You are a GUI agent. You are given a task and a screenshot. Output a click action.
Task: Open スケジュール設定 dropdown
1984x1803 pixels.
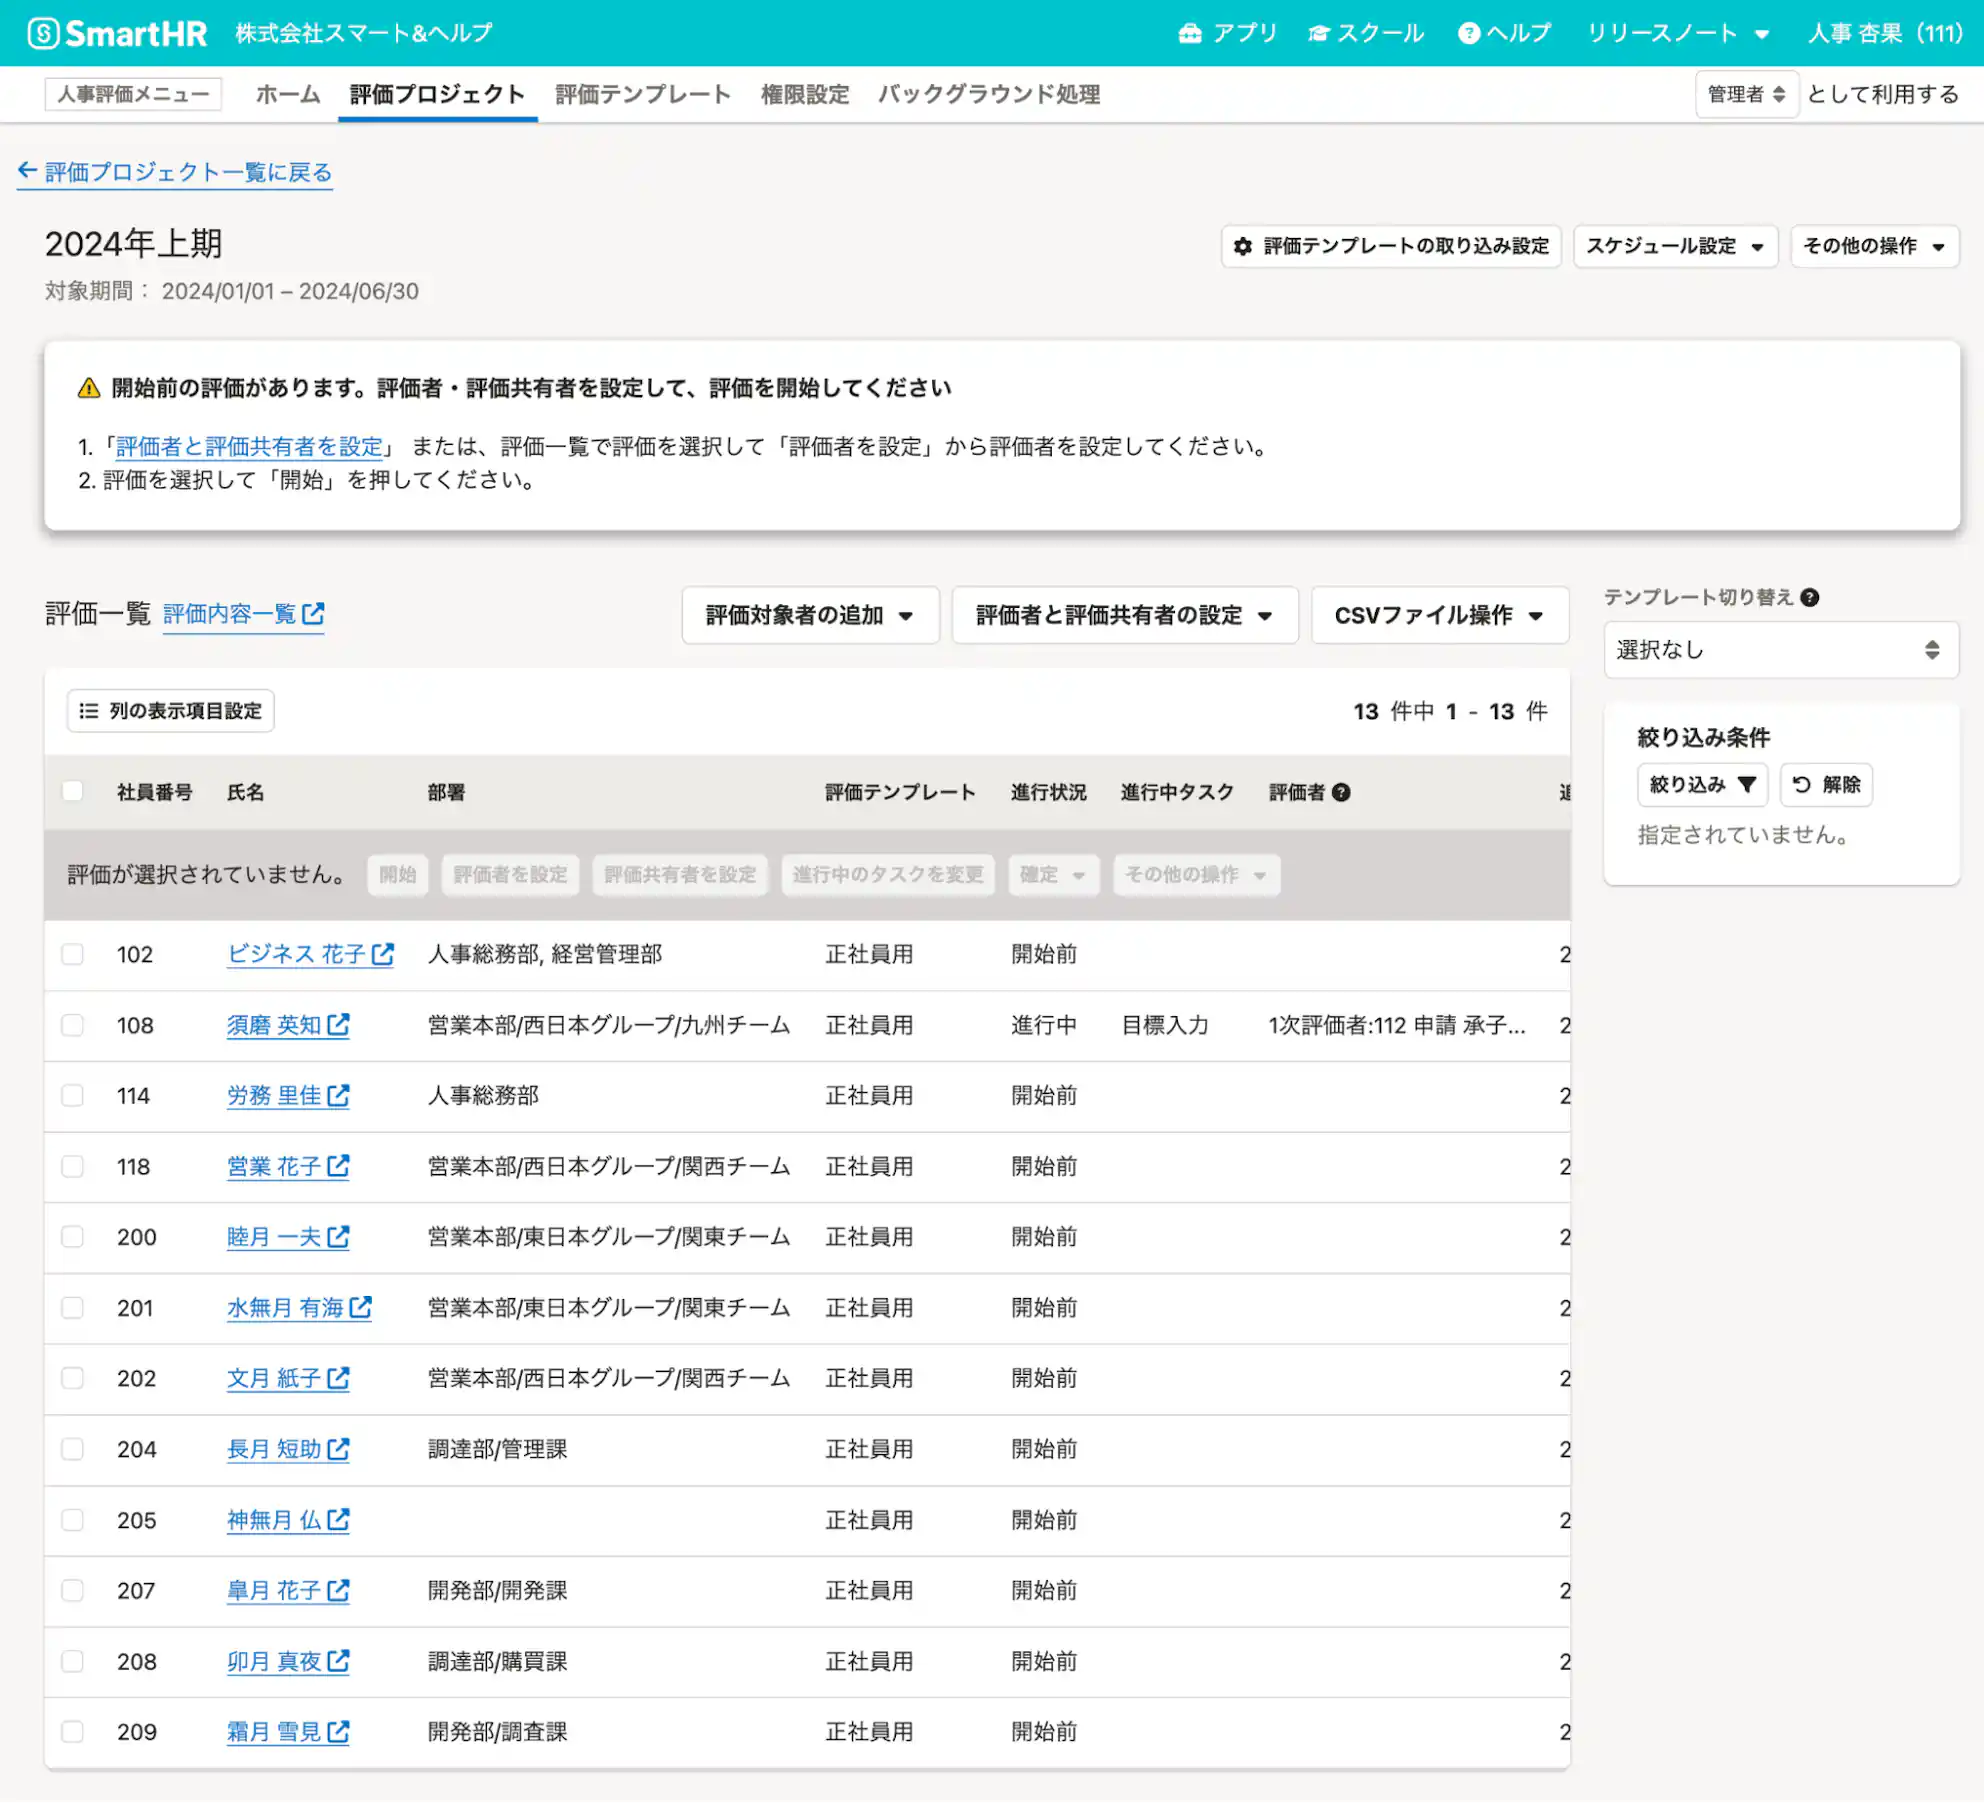point(1675,246)
